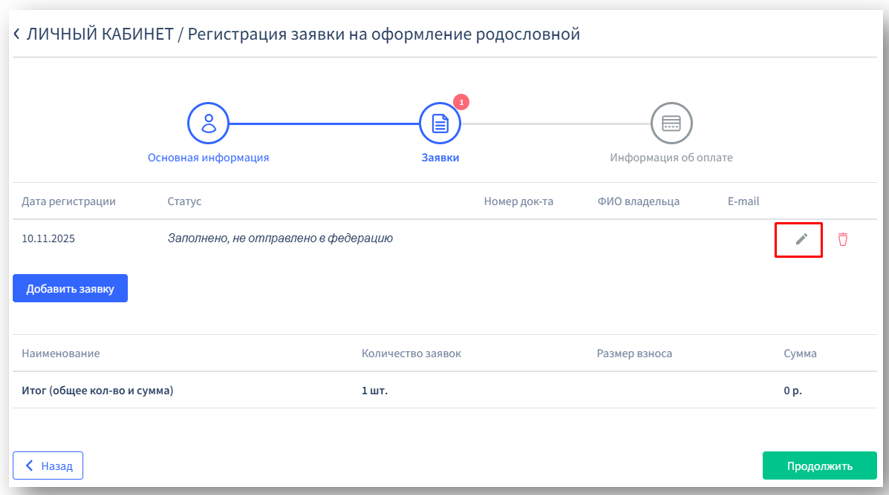Click the ФИО владельца column header
This screenshot has width=889, height=495.
click(638, 201)
